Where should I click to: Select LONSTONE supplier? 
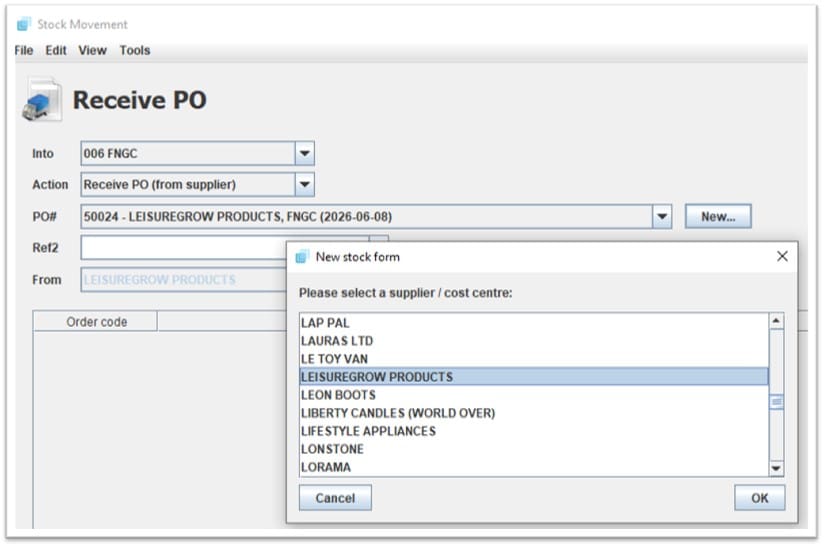pyautogui.click(x=534, y=449)
